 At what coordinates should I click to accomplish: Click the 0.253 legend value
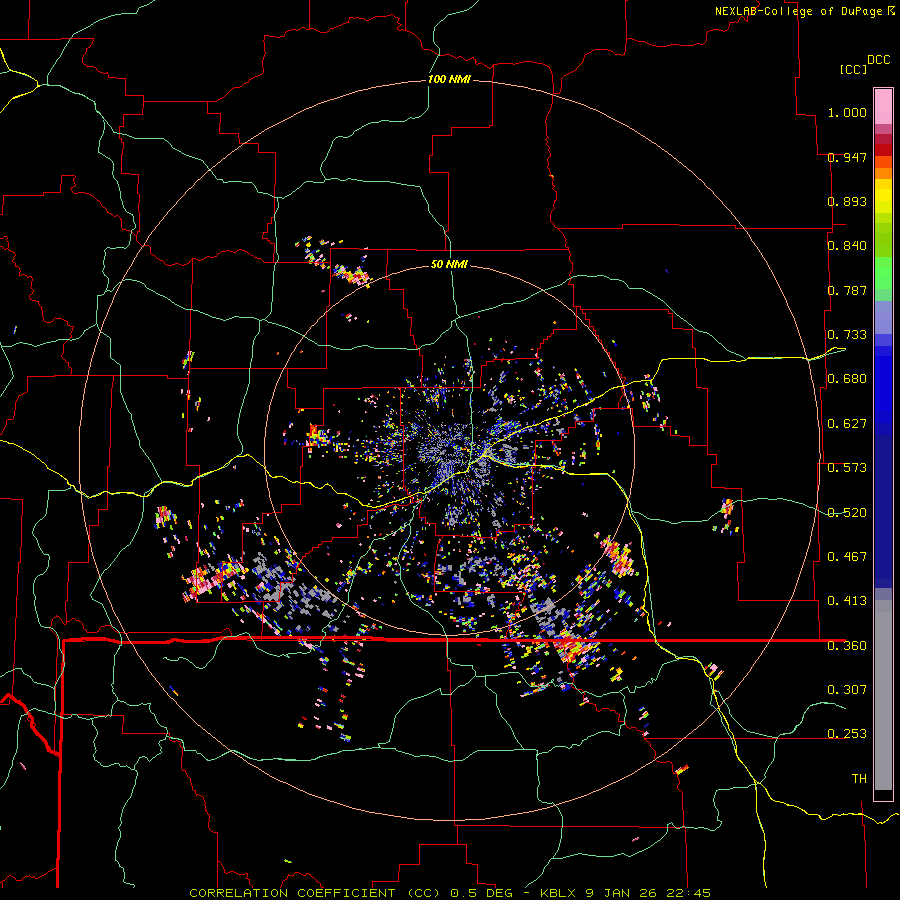pos(847,734)
